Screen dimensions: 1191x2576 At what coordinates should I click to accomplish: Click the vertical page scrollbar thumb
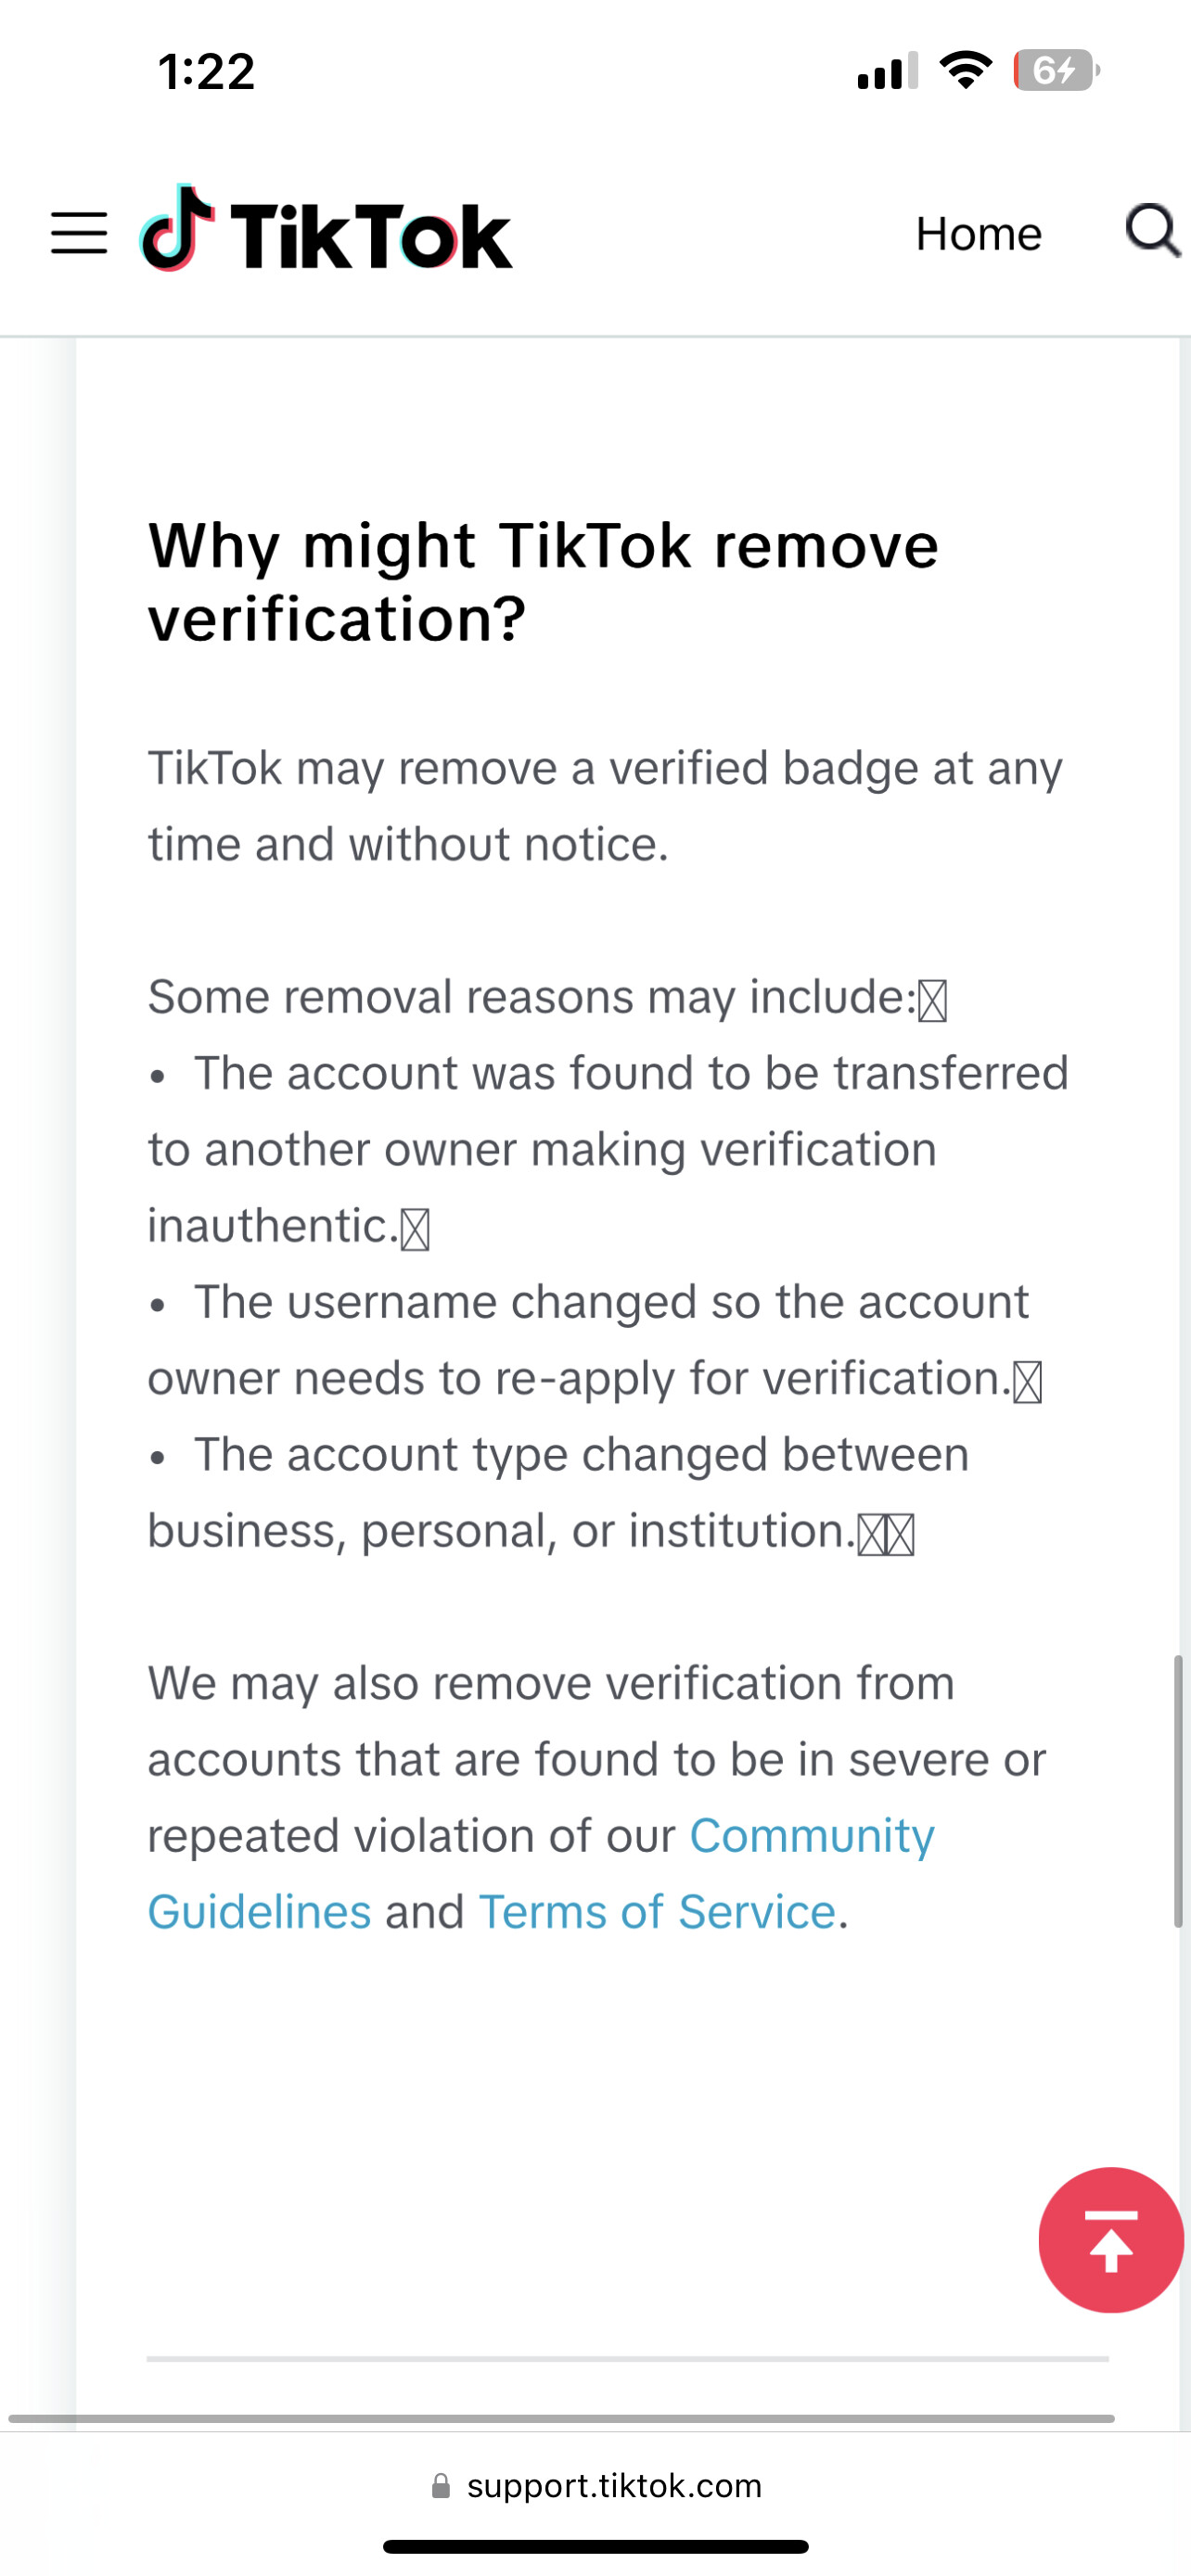1179,1790
